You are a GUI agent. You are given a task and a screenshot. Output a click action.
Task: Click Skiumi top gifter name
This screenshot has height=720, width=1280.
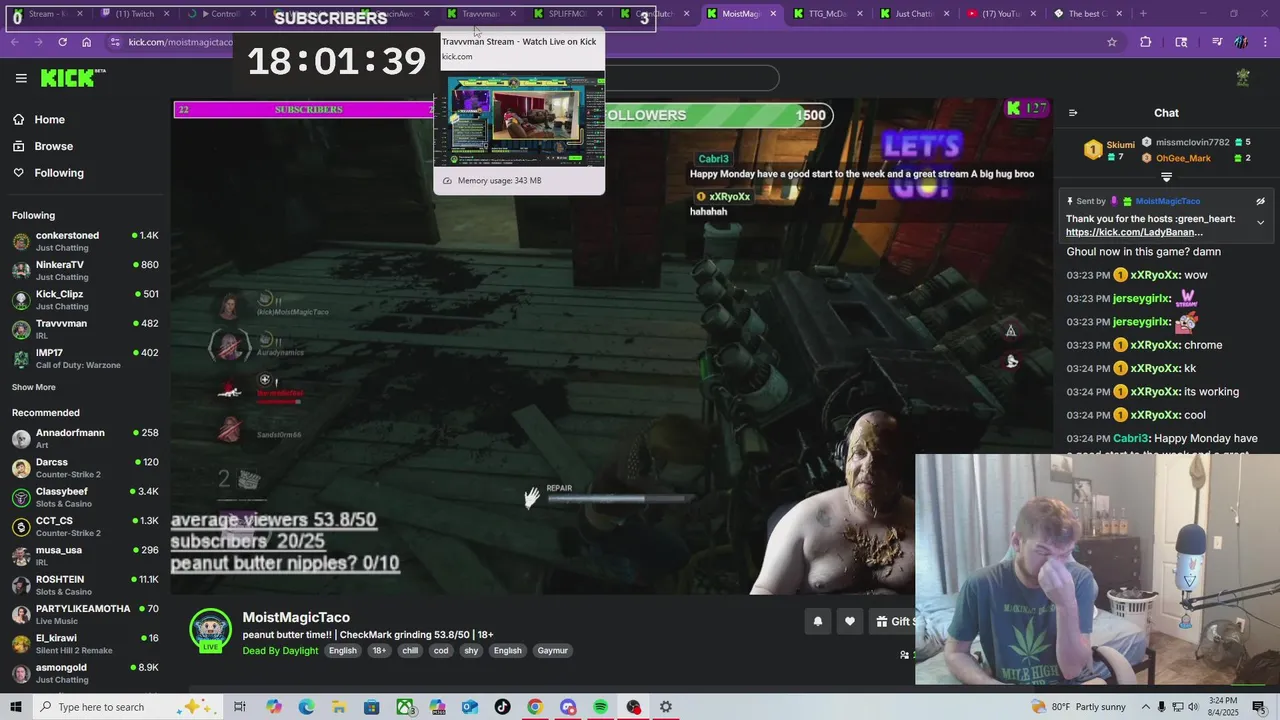(1120, 145)
